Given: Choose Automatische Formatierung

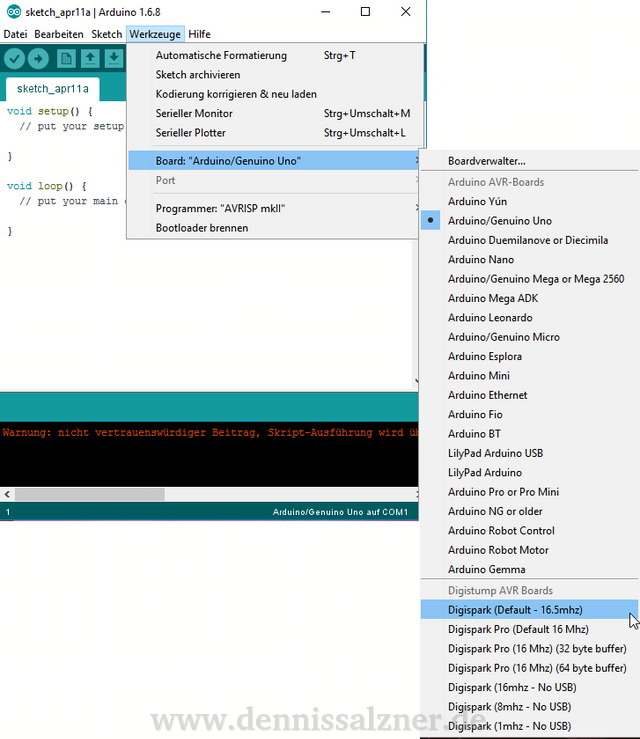Looking at the screenshot, I should pyautogui.click(x=274, y=55).
